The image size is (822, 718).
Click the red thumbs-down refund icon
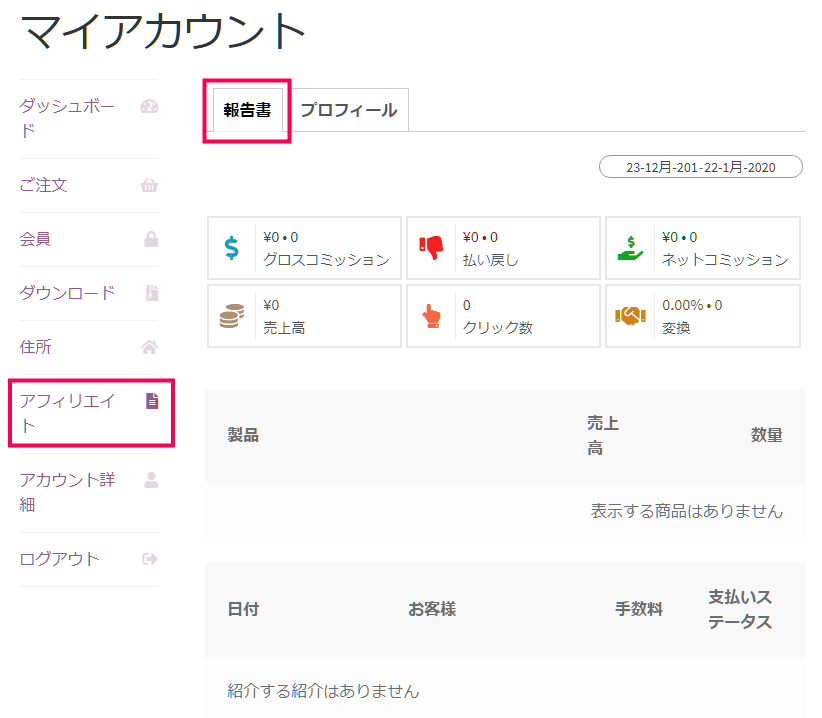click(431, 247)
